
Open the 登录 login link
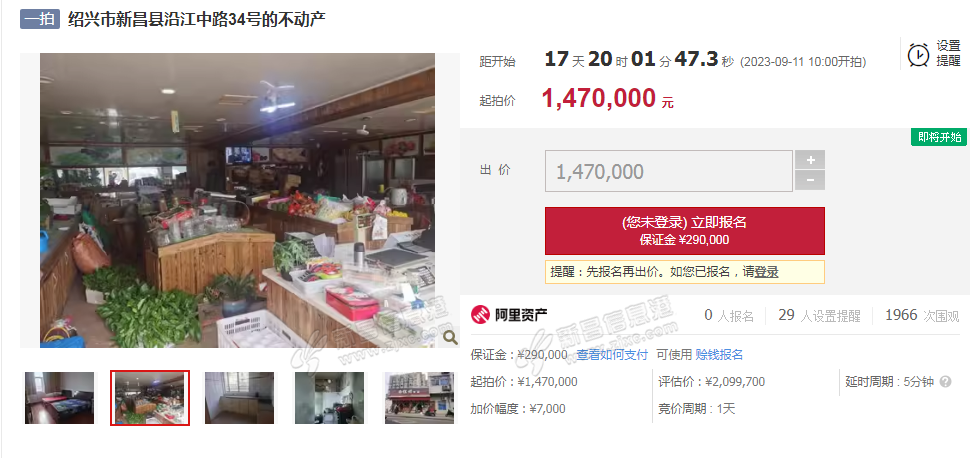coord(766,272)
